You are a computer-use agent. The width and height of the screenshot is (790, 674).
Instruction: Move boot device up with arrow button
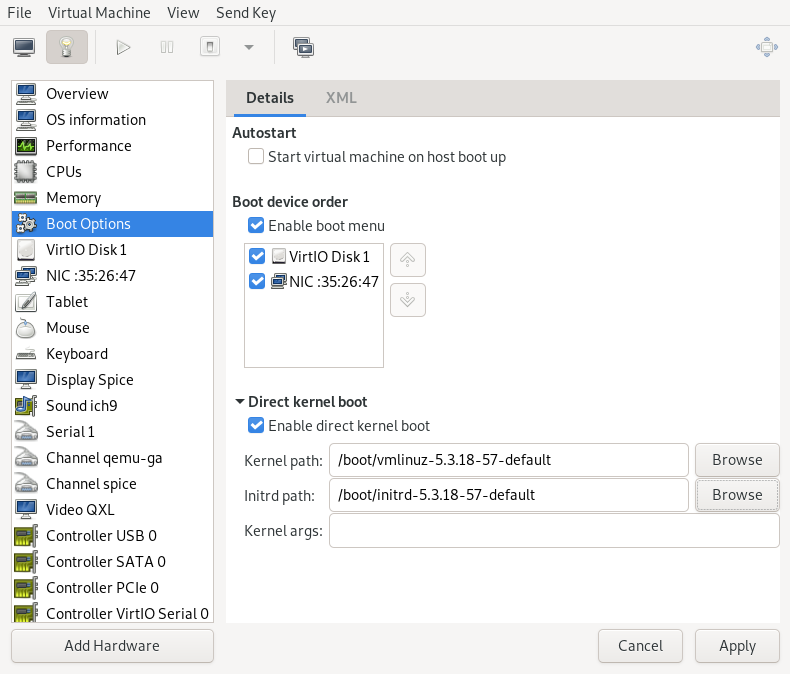[x=407, y=260]
